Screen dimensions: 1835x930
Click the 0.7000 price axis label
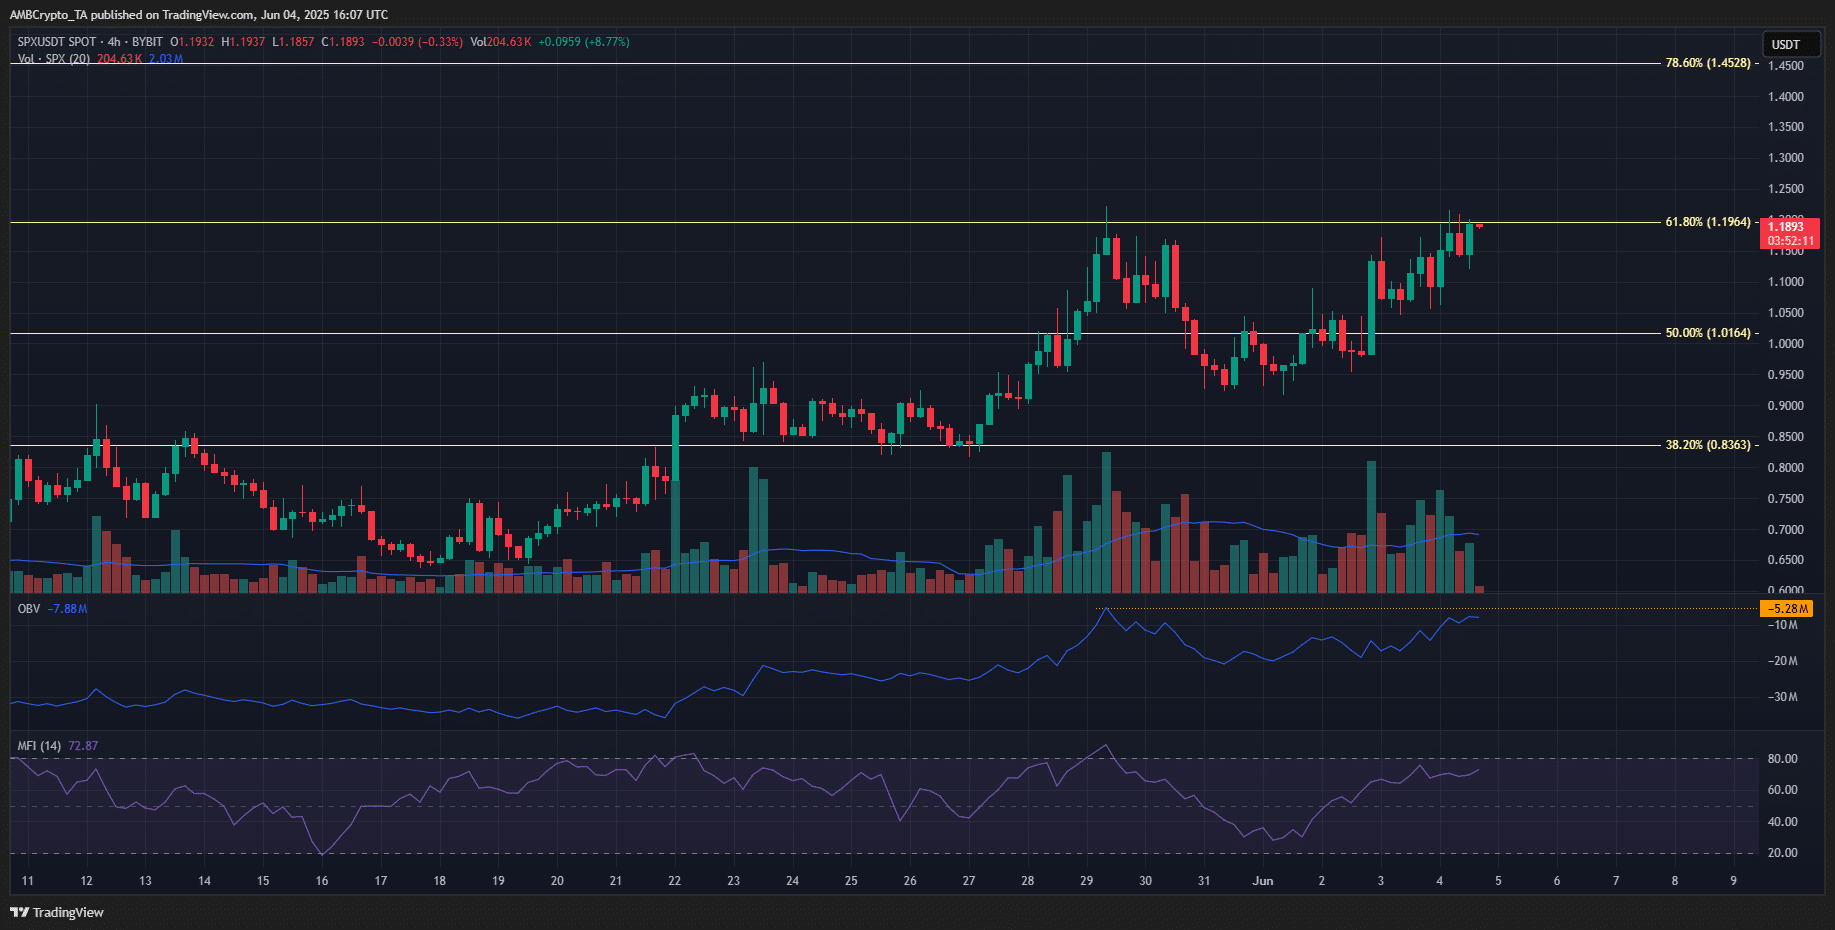coord(1786,530)
